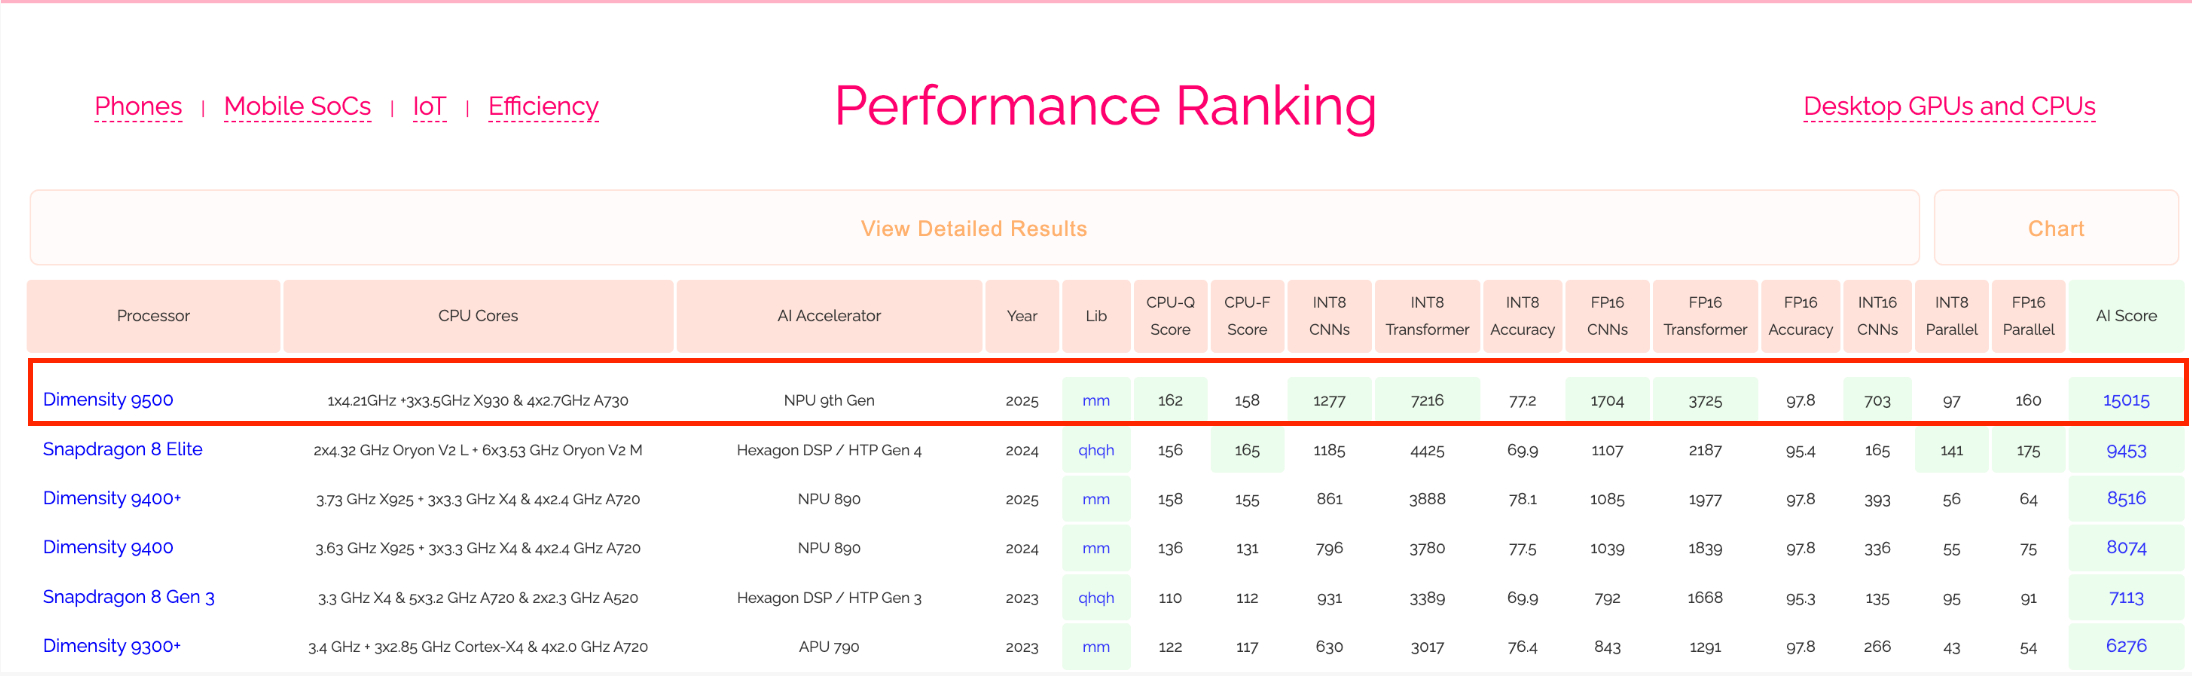Click INT8 Accuracy value 78.1
Screen dimensions: 2192x676
(1522, 499)
